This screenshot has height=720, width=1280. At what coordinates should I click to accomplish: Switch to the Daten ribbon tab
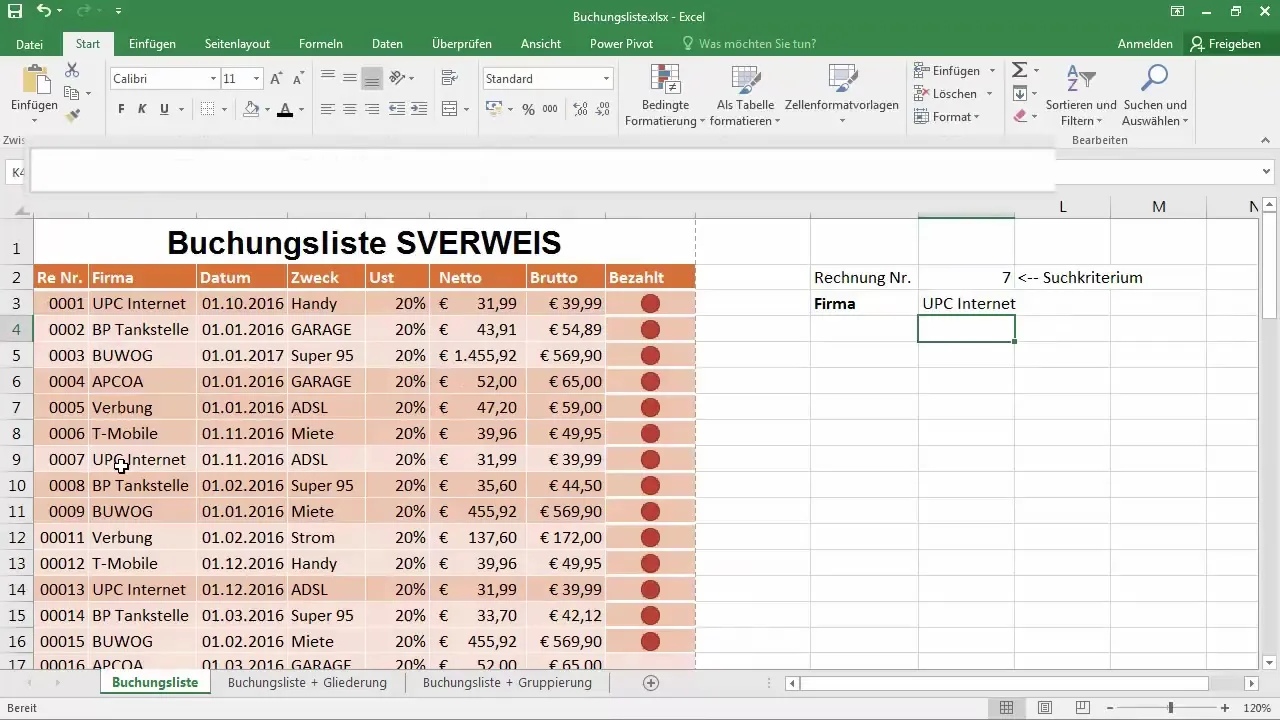pyautogui.click(x=387, y=44)
